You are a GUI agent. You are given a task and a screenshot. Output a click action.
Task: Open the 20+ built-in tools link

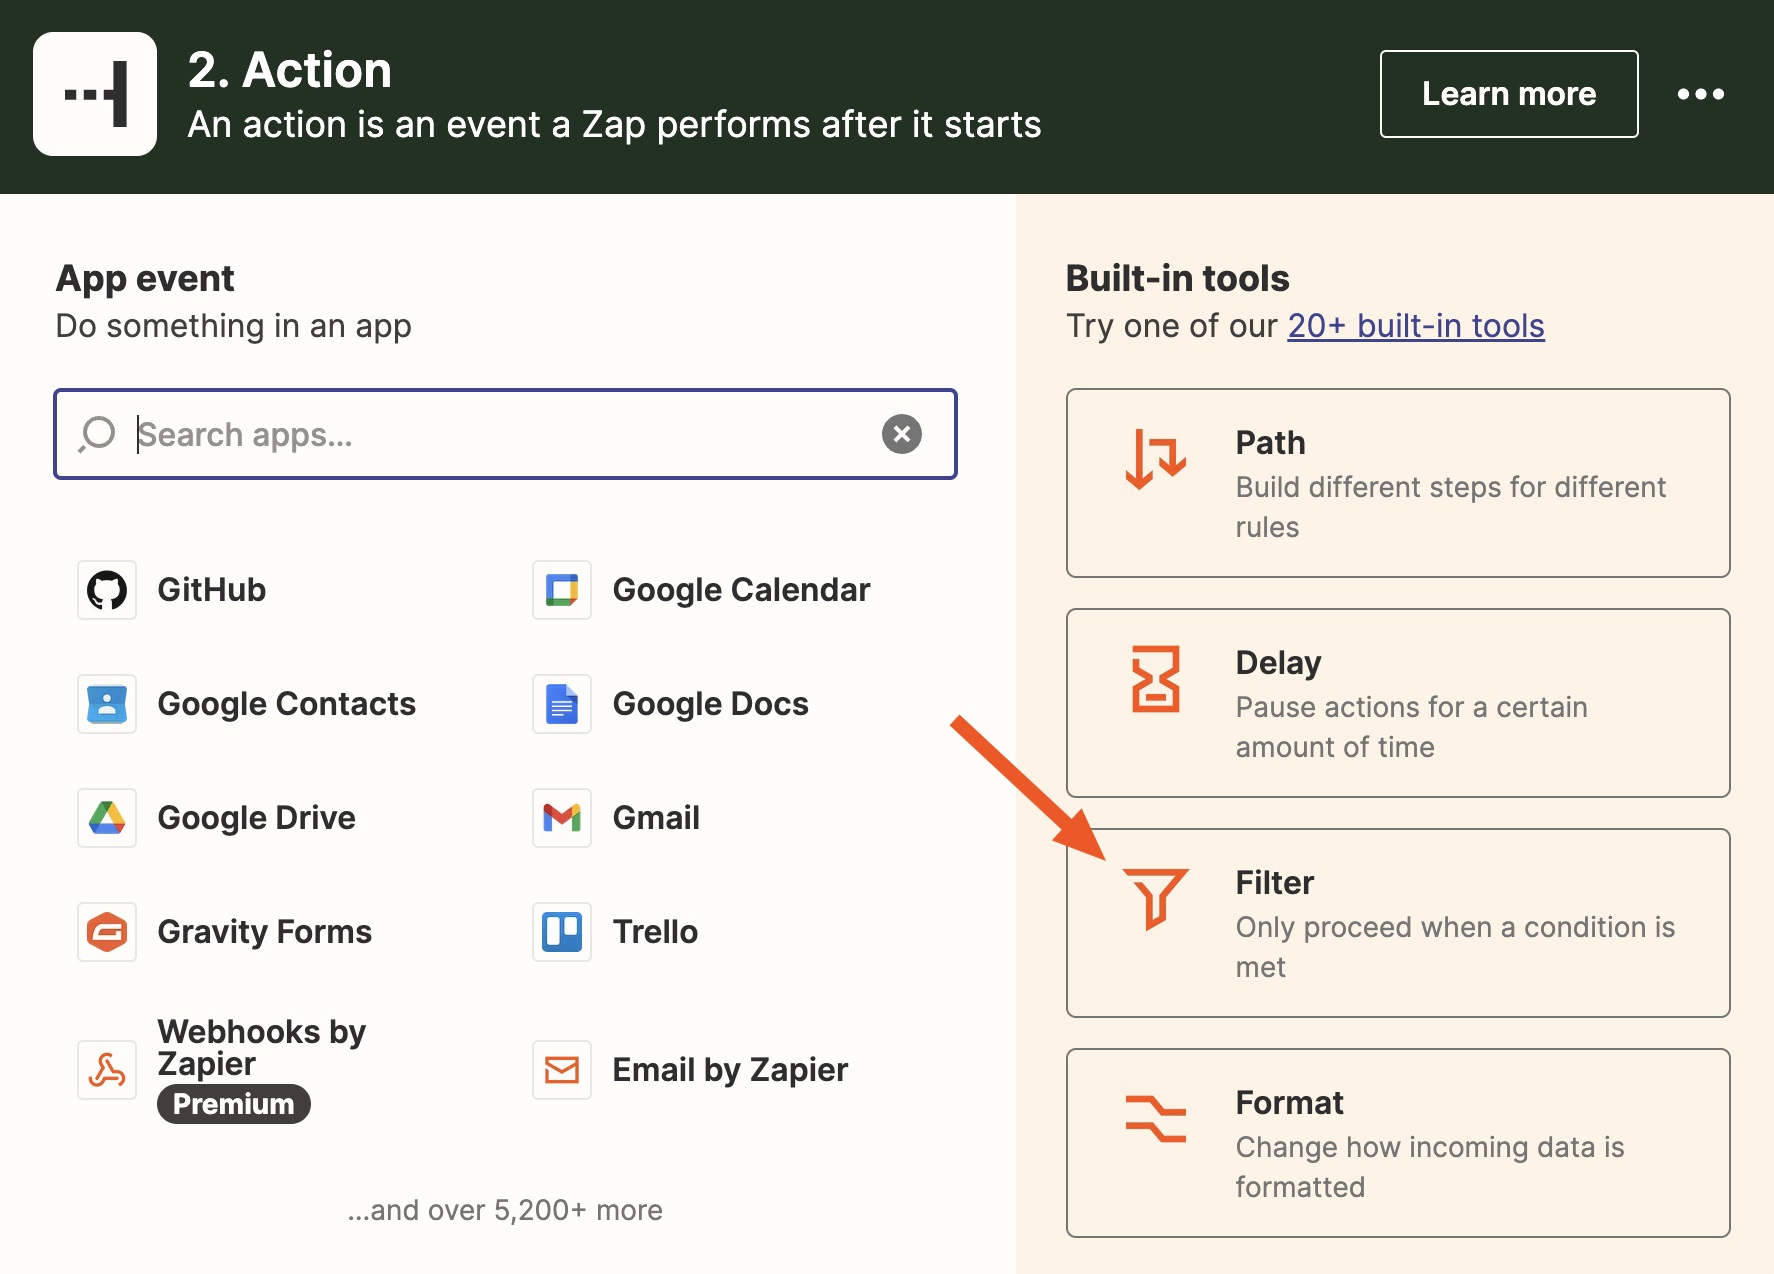tap(1416, 326)
